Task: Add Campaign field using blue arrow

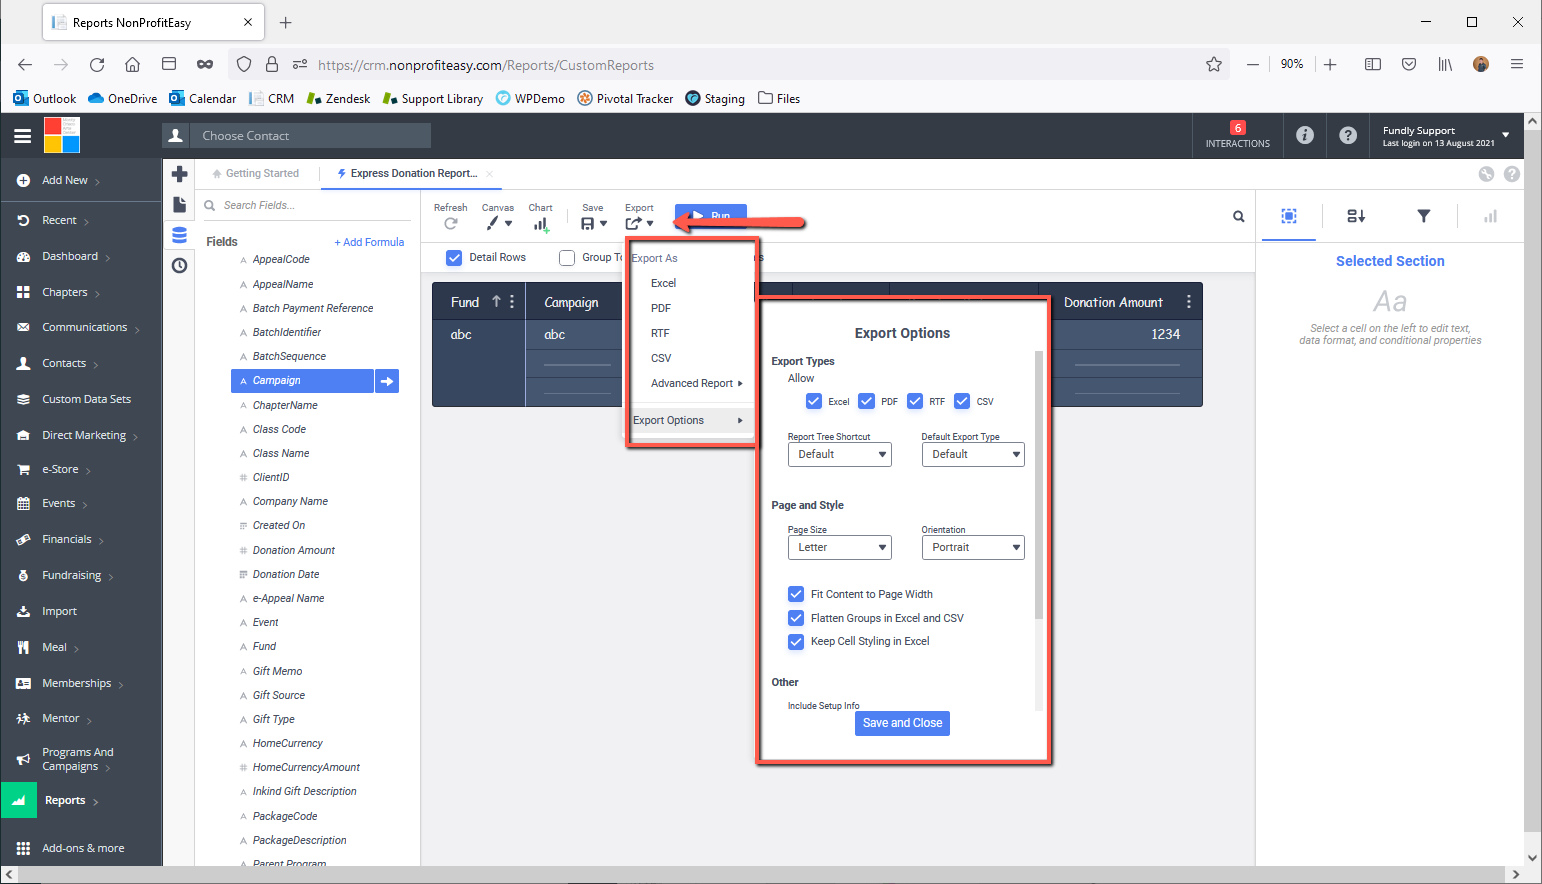Action: pos(387,381)
